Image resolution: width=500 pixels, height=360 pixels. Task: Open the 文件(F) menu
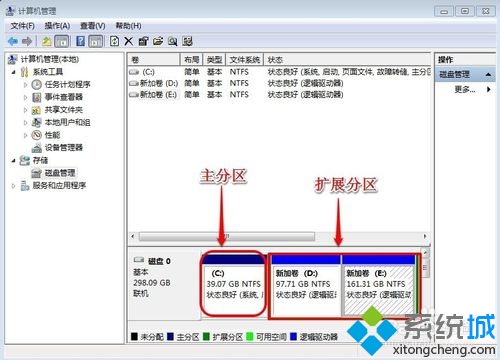click(x=23, y=26)
